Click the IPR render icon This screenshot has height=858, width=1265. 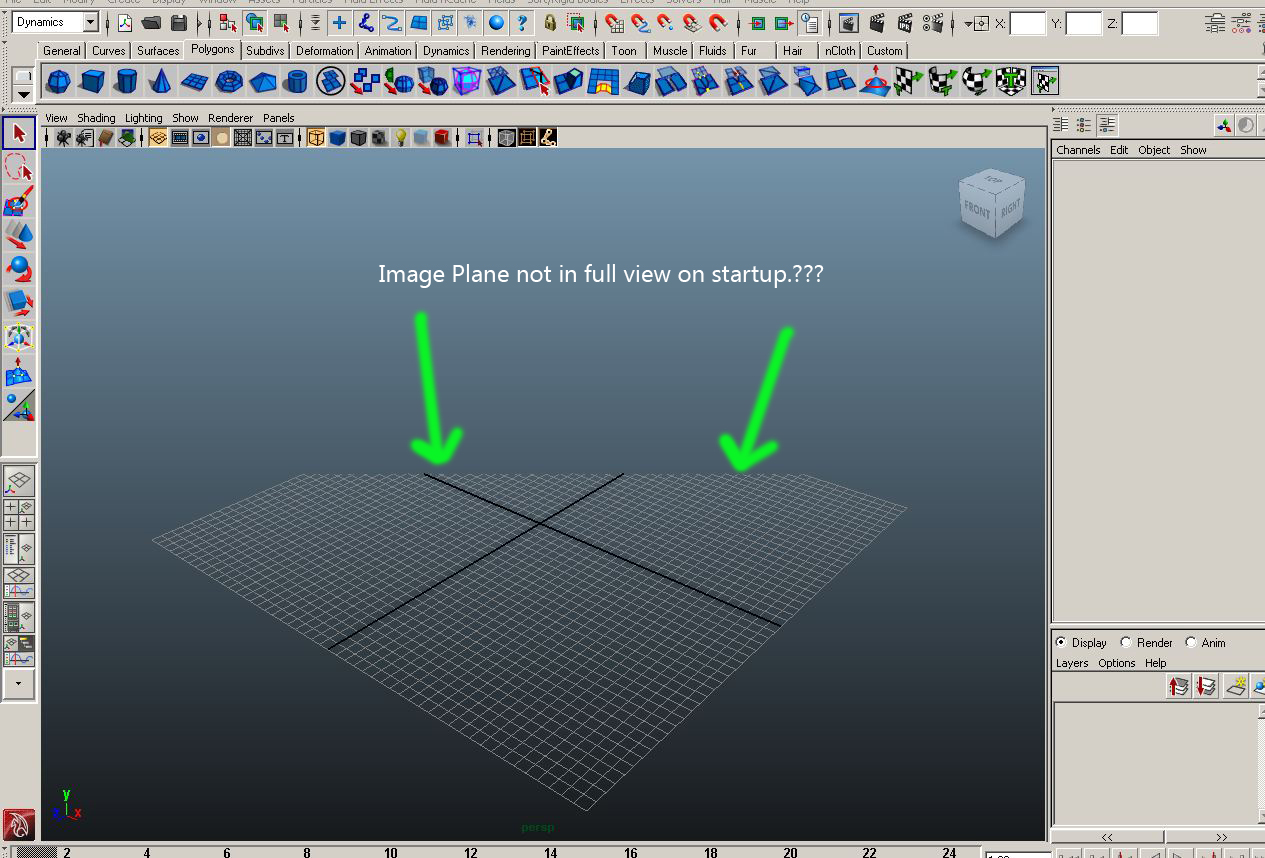point(905,22)
